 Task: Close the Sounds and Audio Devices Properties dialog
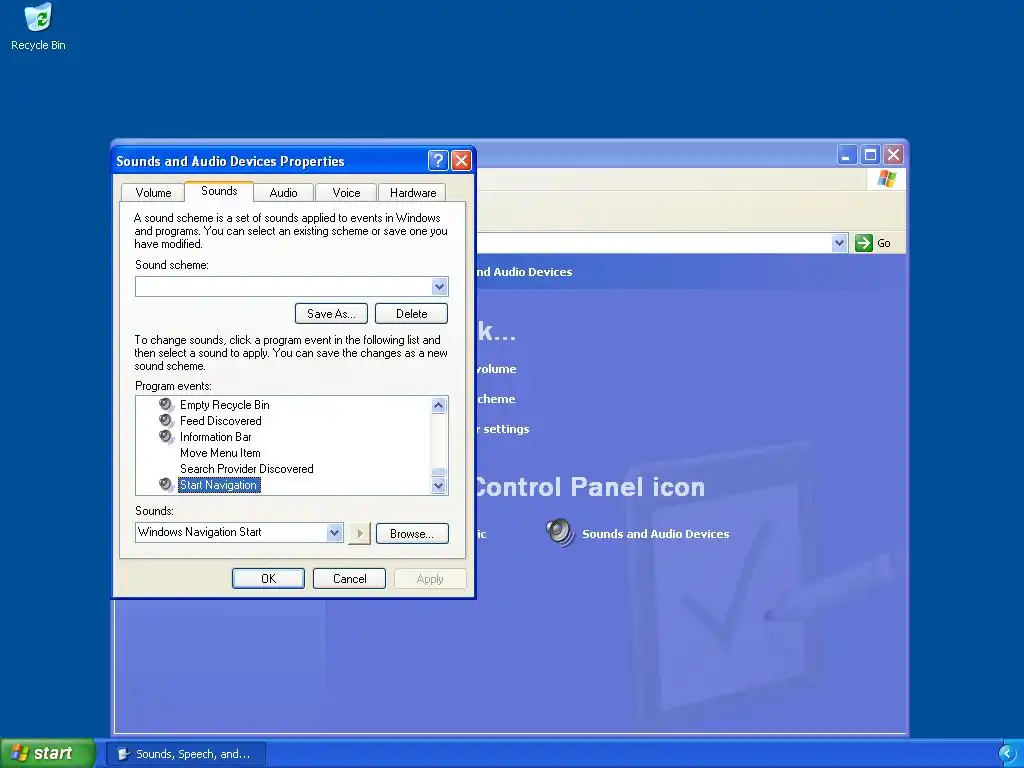(462, 161)
